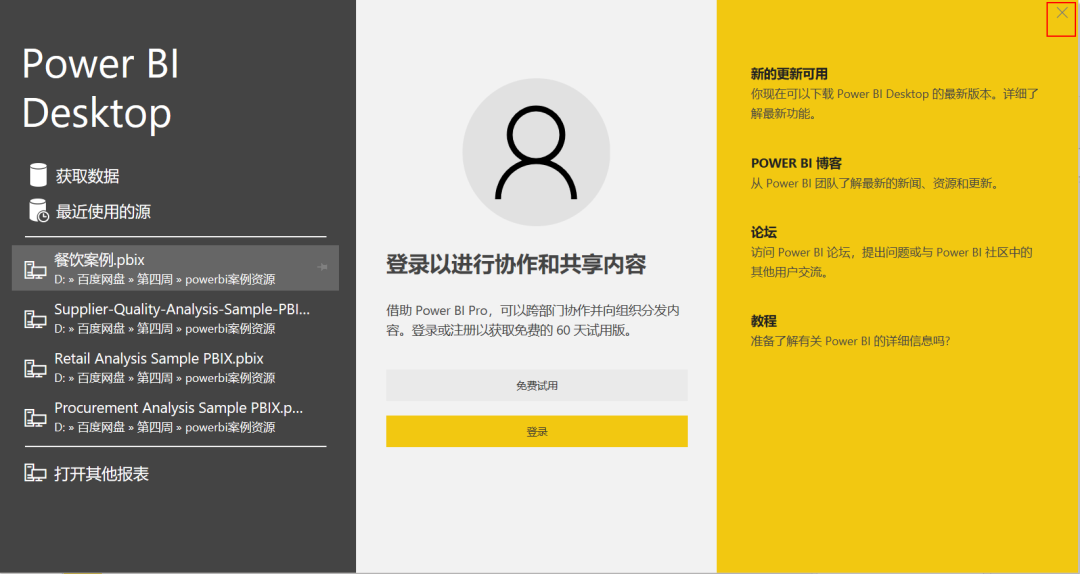Click the 免费试用 free trial button
Viewport: 1080px width, 574px height.
click(x=537, y=385)
